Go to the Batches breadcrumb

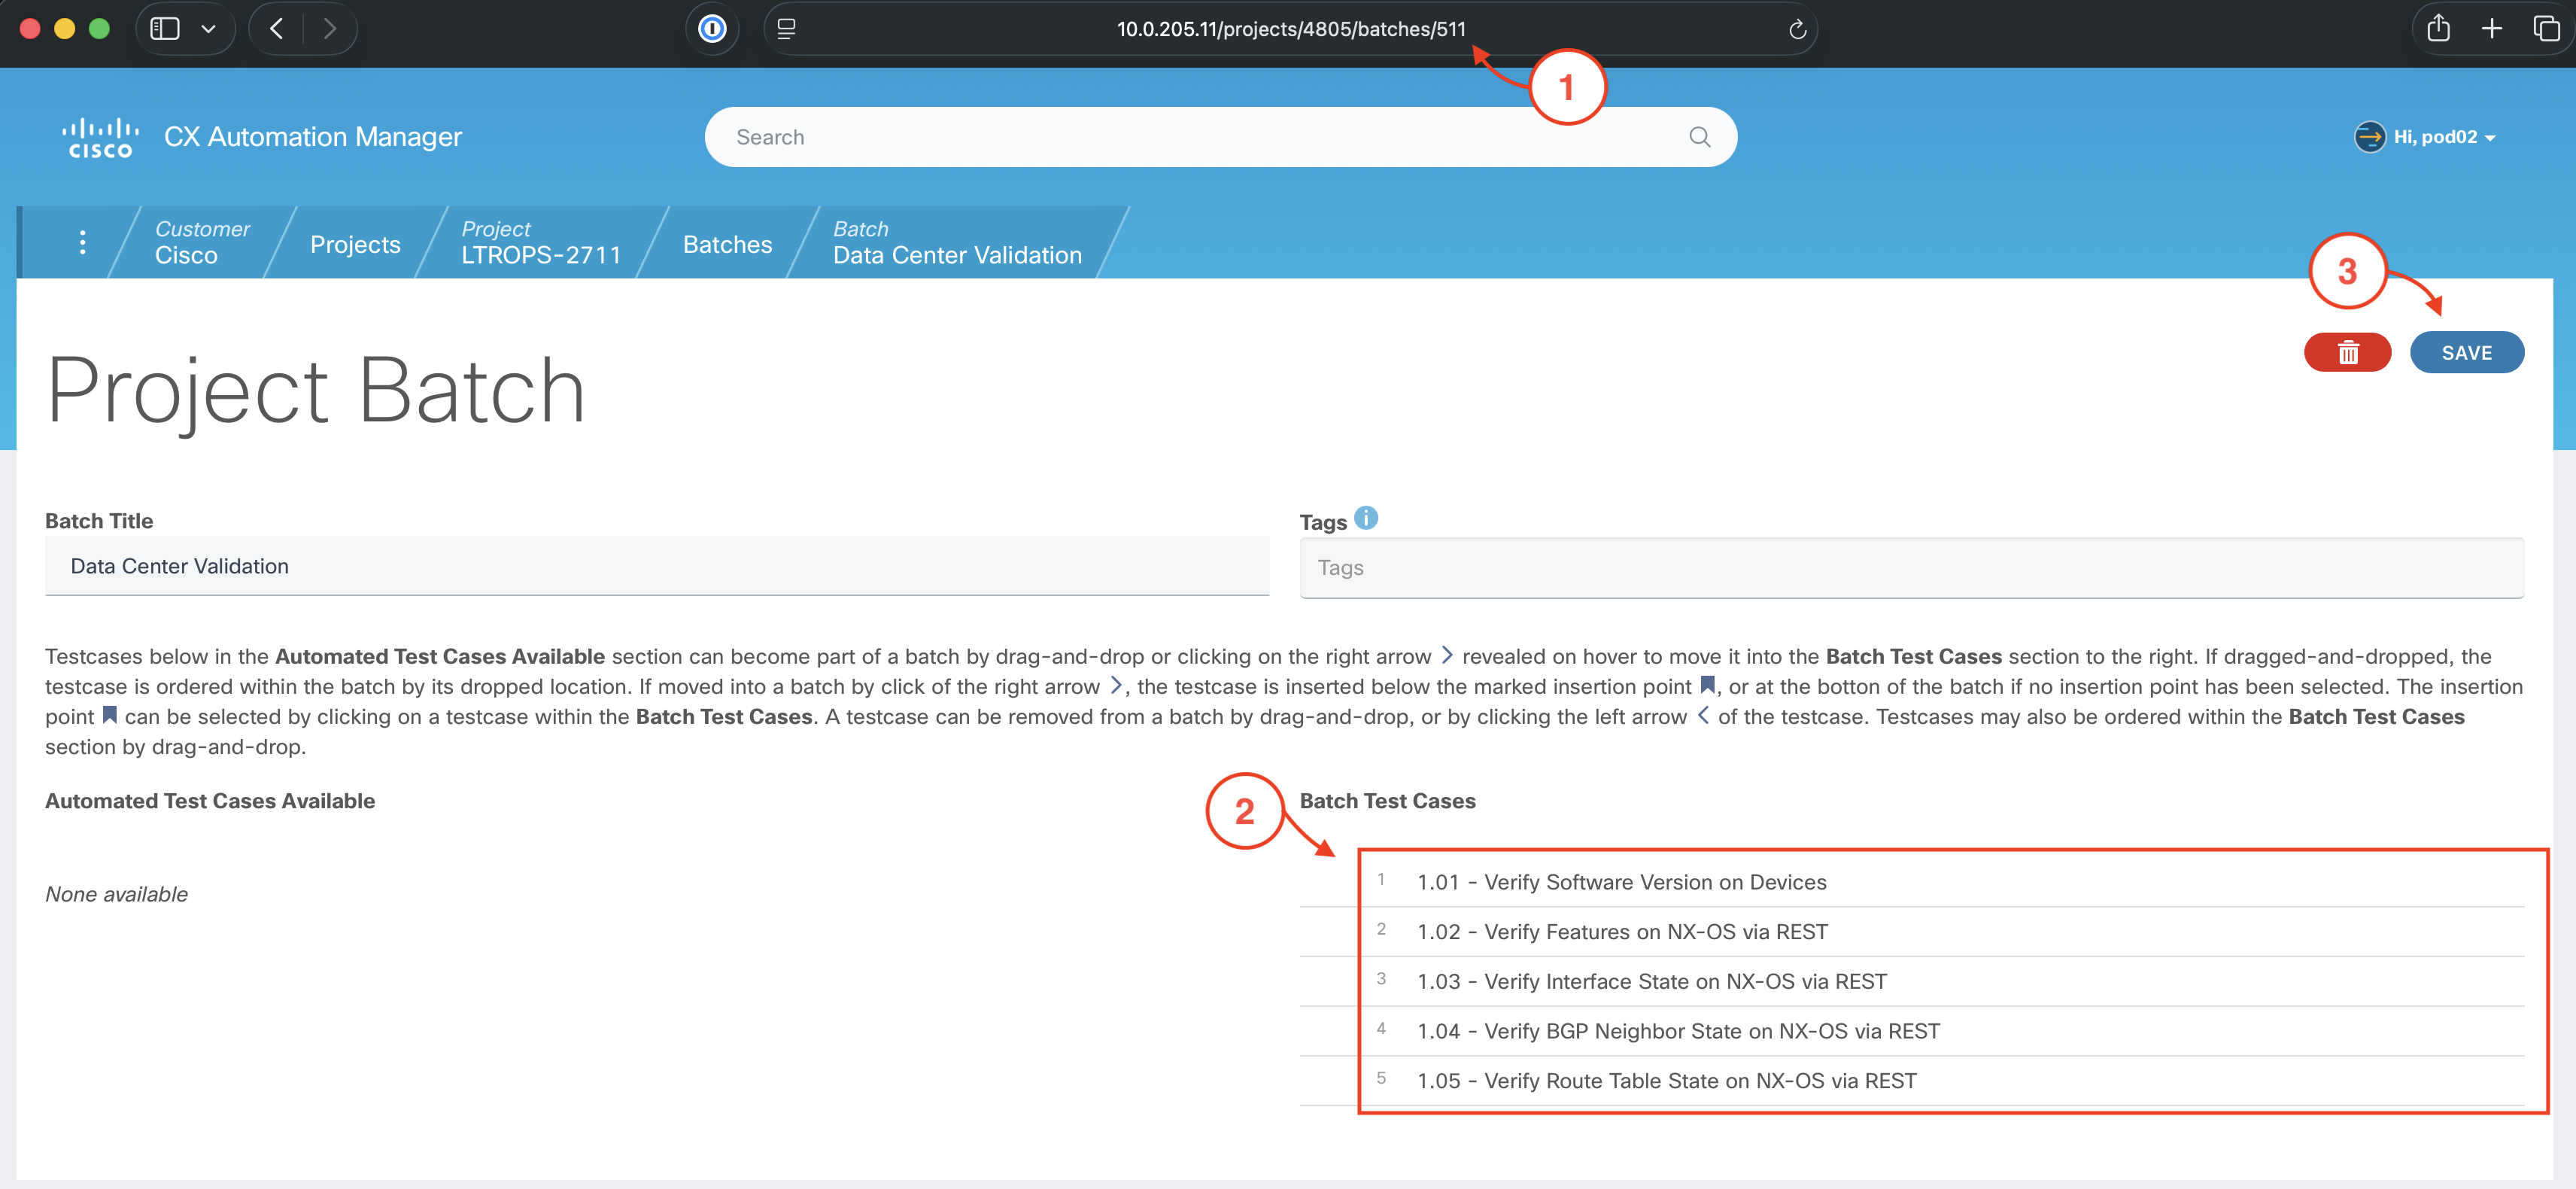coord(727,244)
